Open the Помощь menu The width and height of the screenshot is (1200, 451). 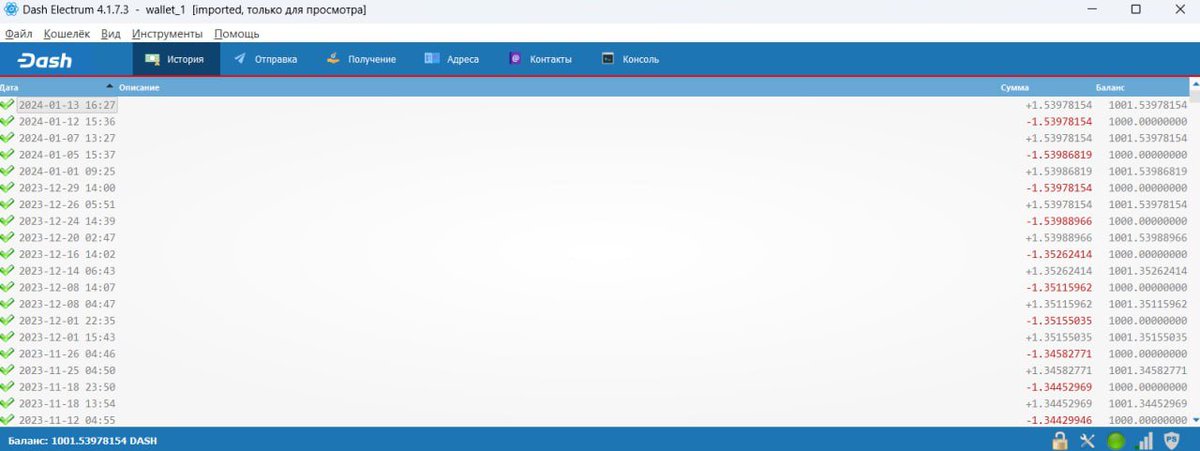click(237, 34)
